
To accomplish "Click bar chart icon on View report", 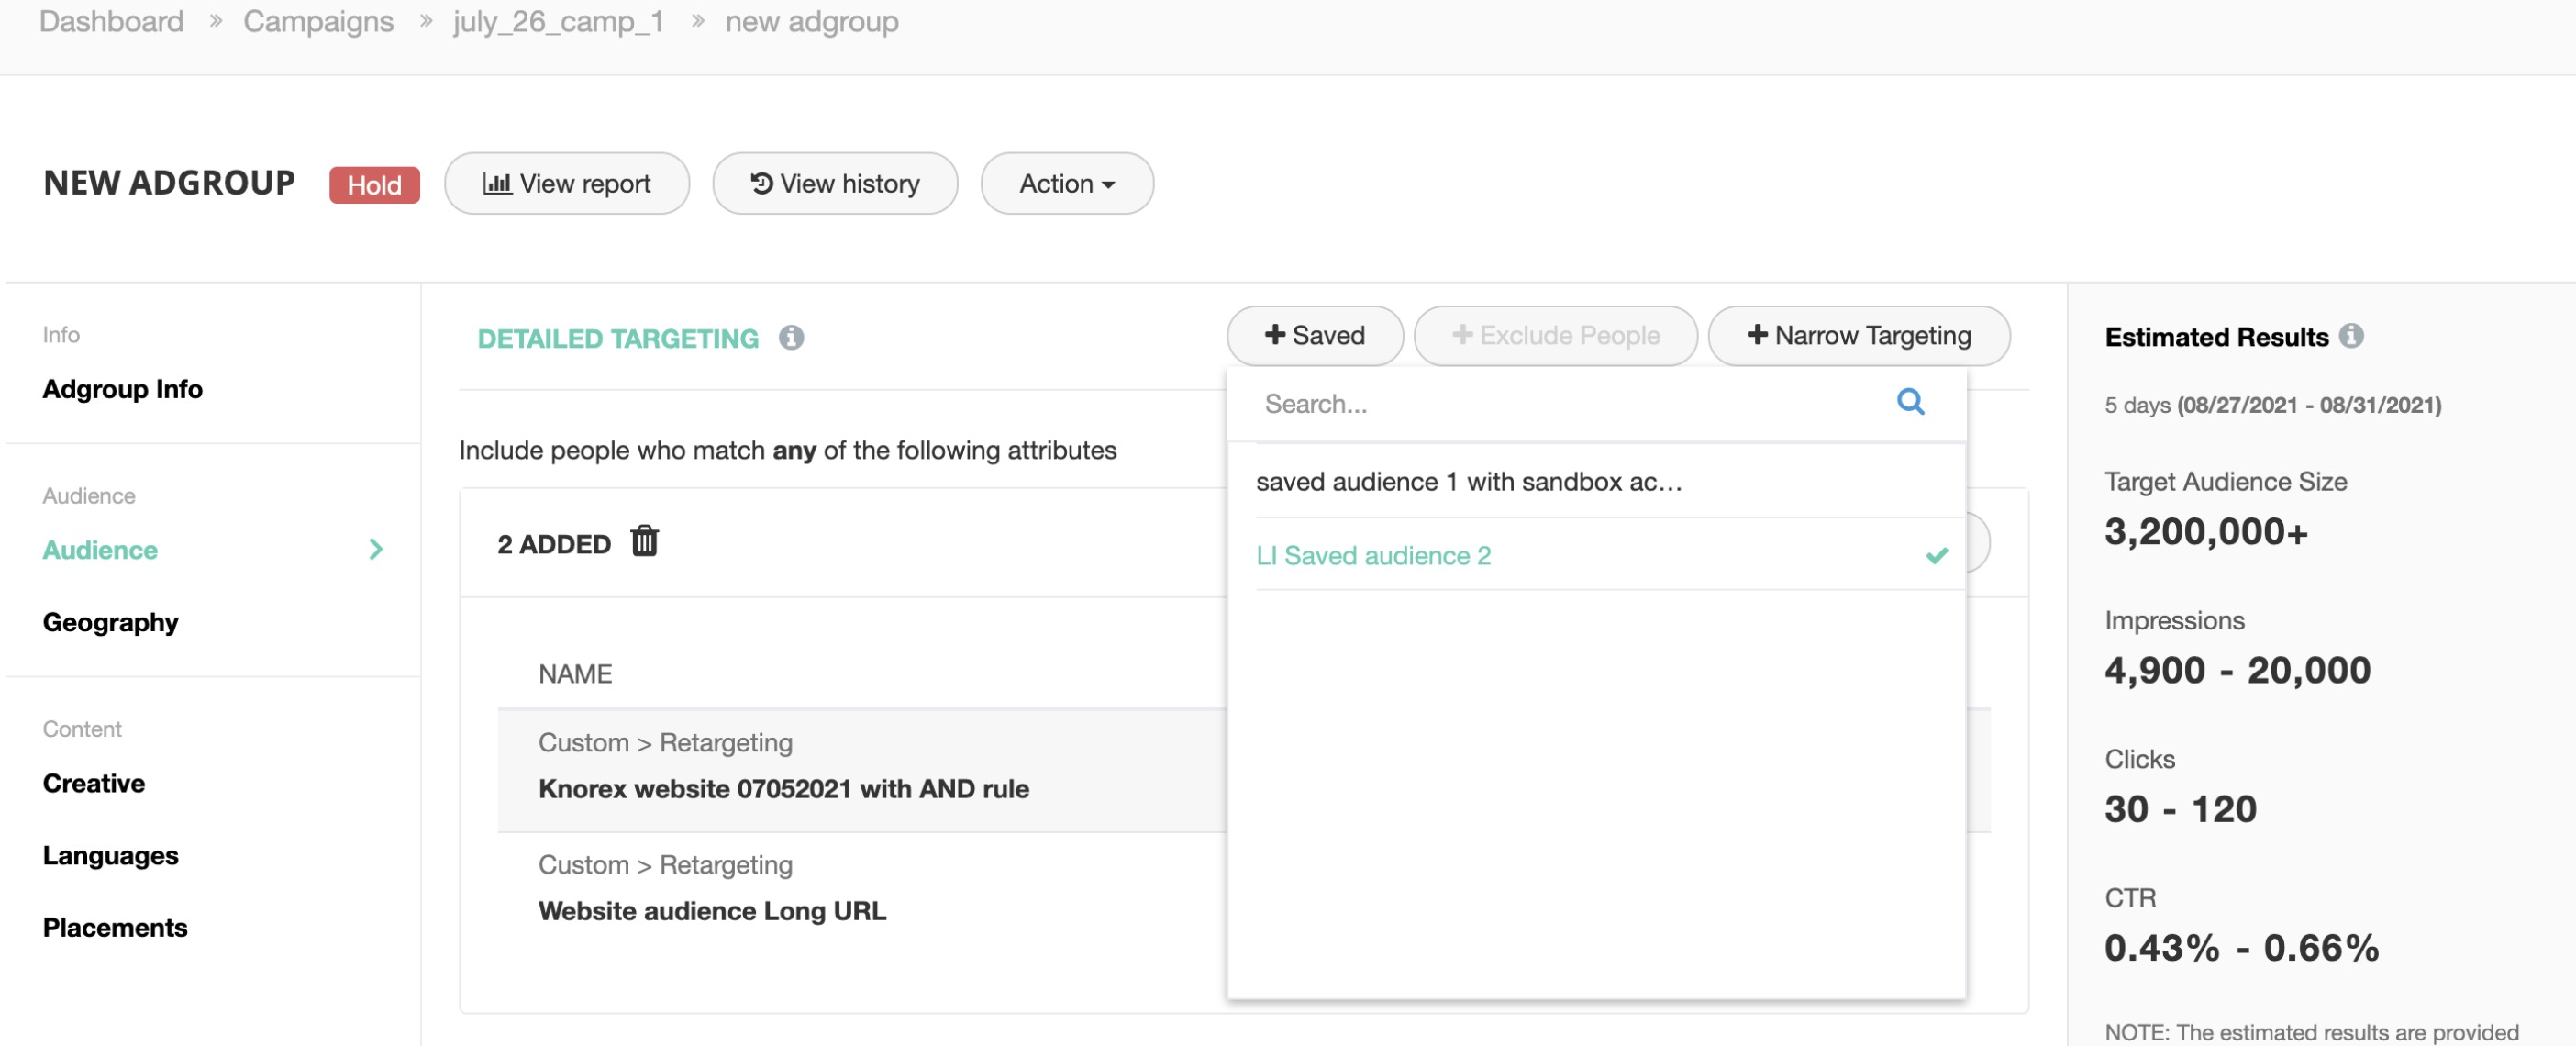I will [x=497, y=183].
